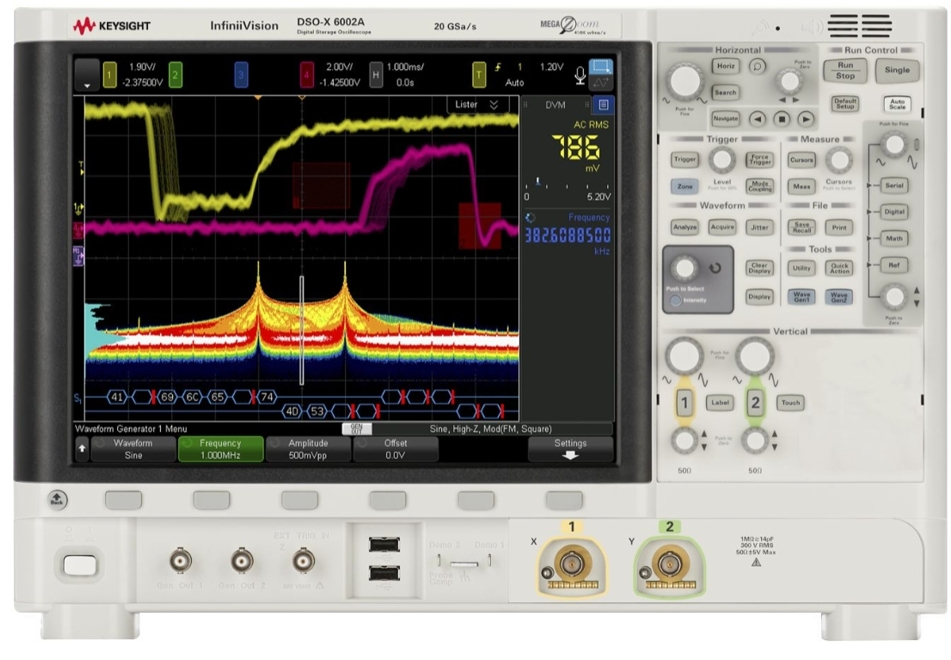Expand the Lister dropdown chevrons
This screenshot has width=951, height=660.
(494, 105)
